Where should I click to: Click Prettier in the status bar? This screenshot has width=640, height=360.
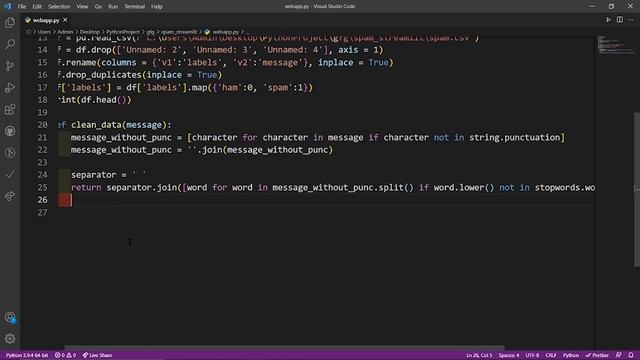tap(597, 356)
